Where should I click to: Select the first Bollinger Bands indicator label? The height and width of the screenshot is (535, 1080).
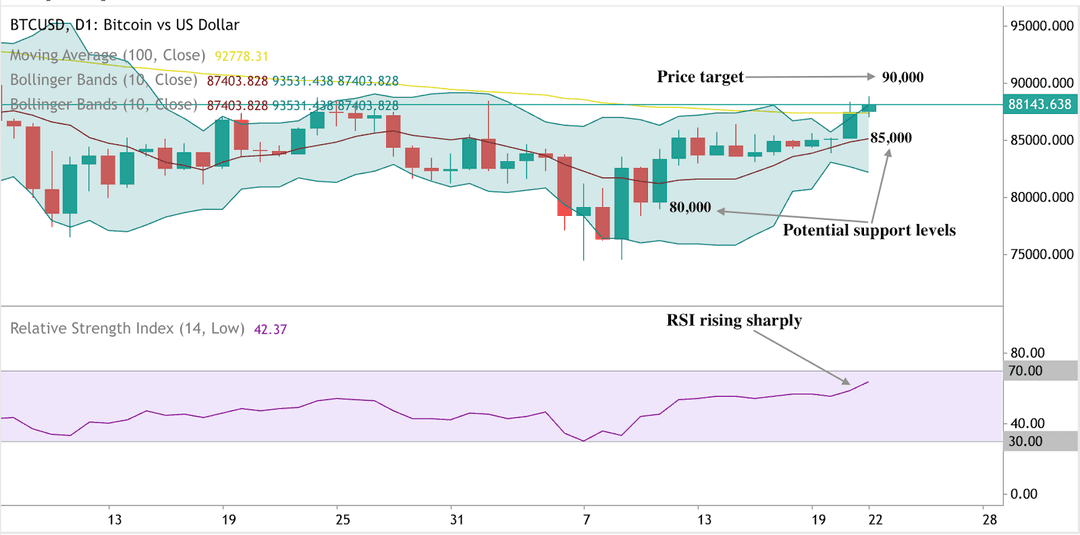104,81
